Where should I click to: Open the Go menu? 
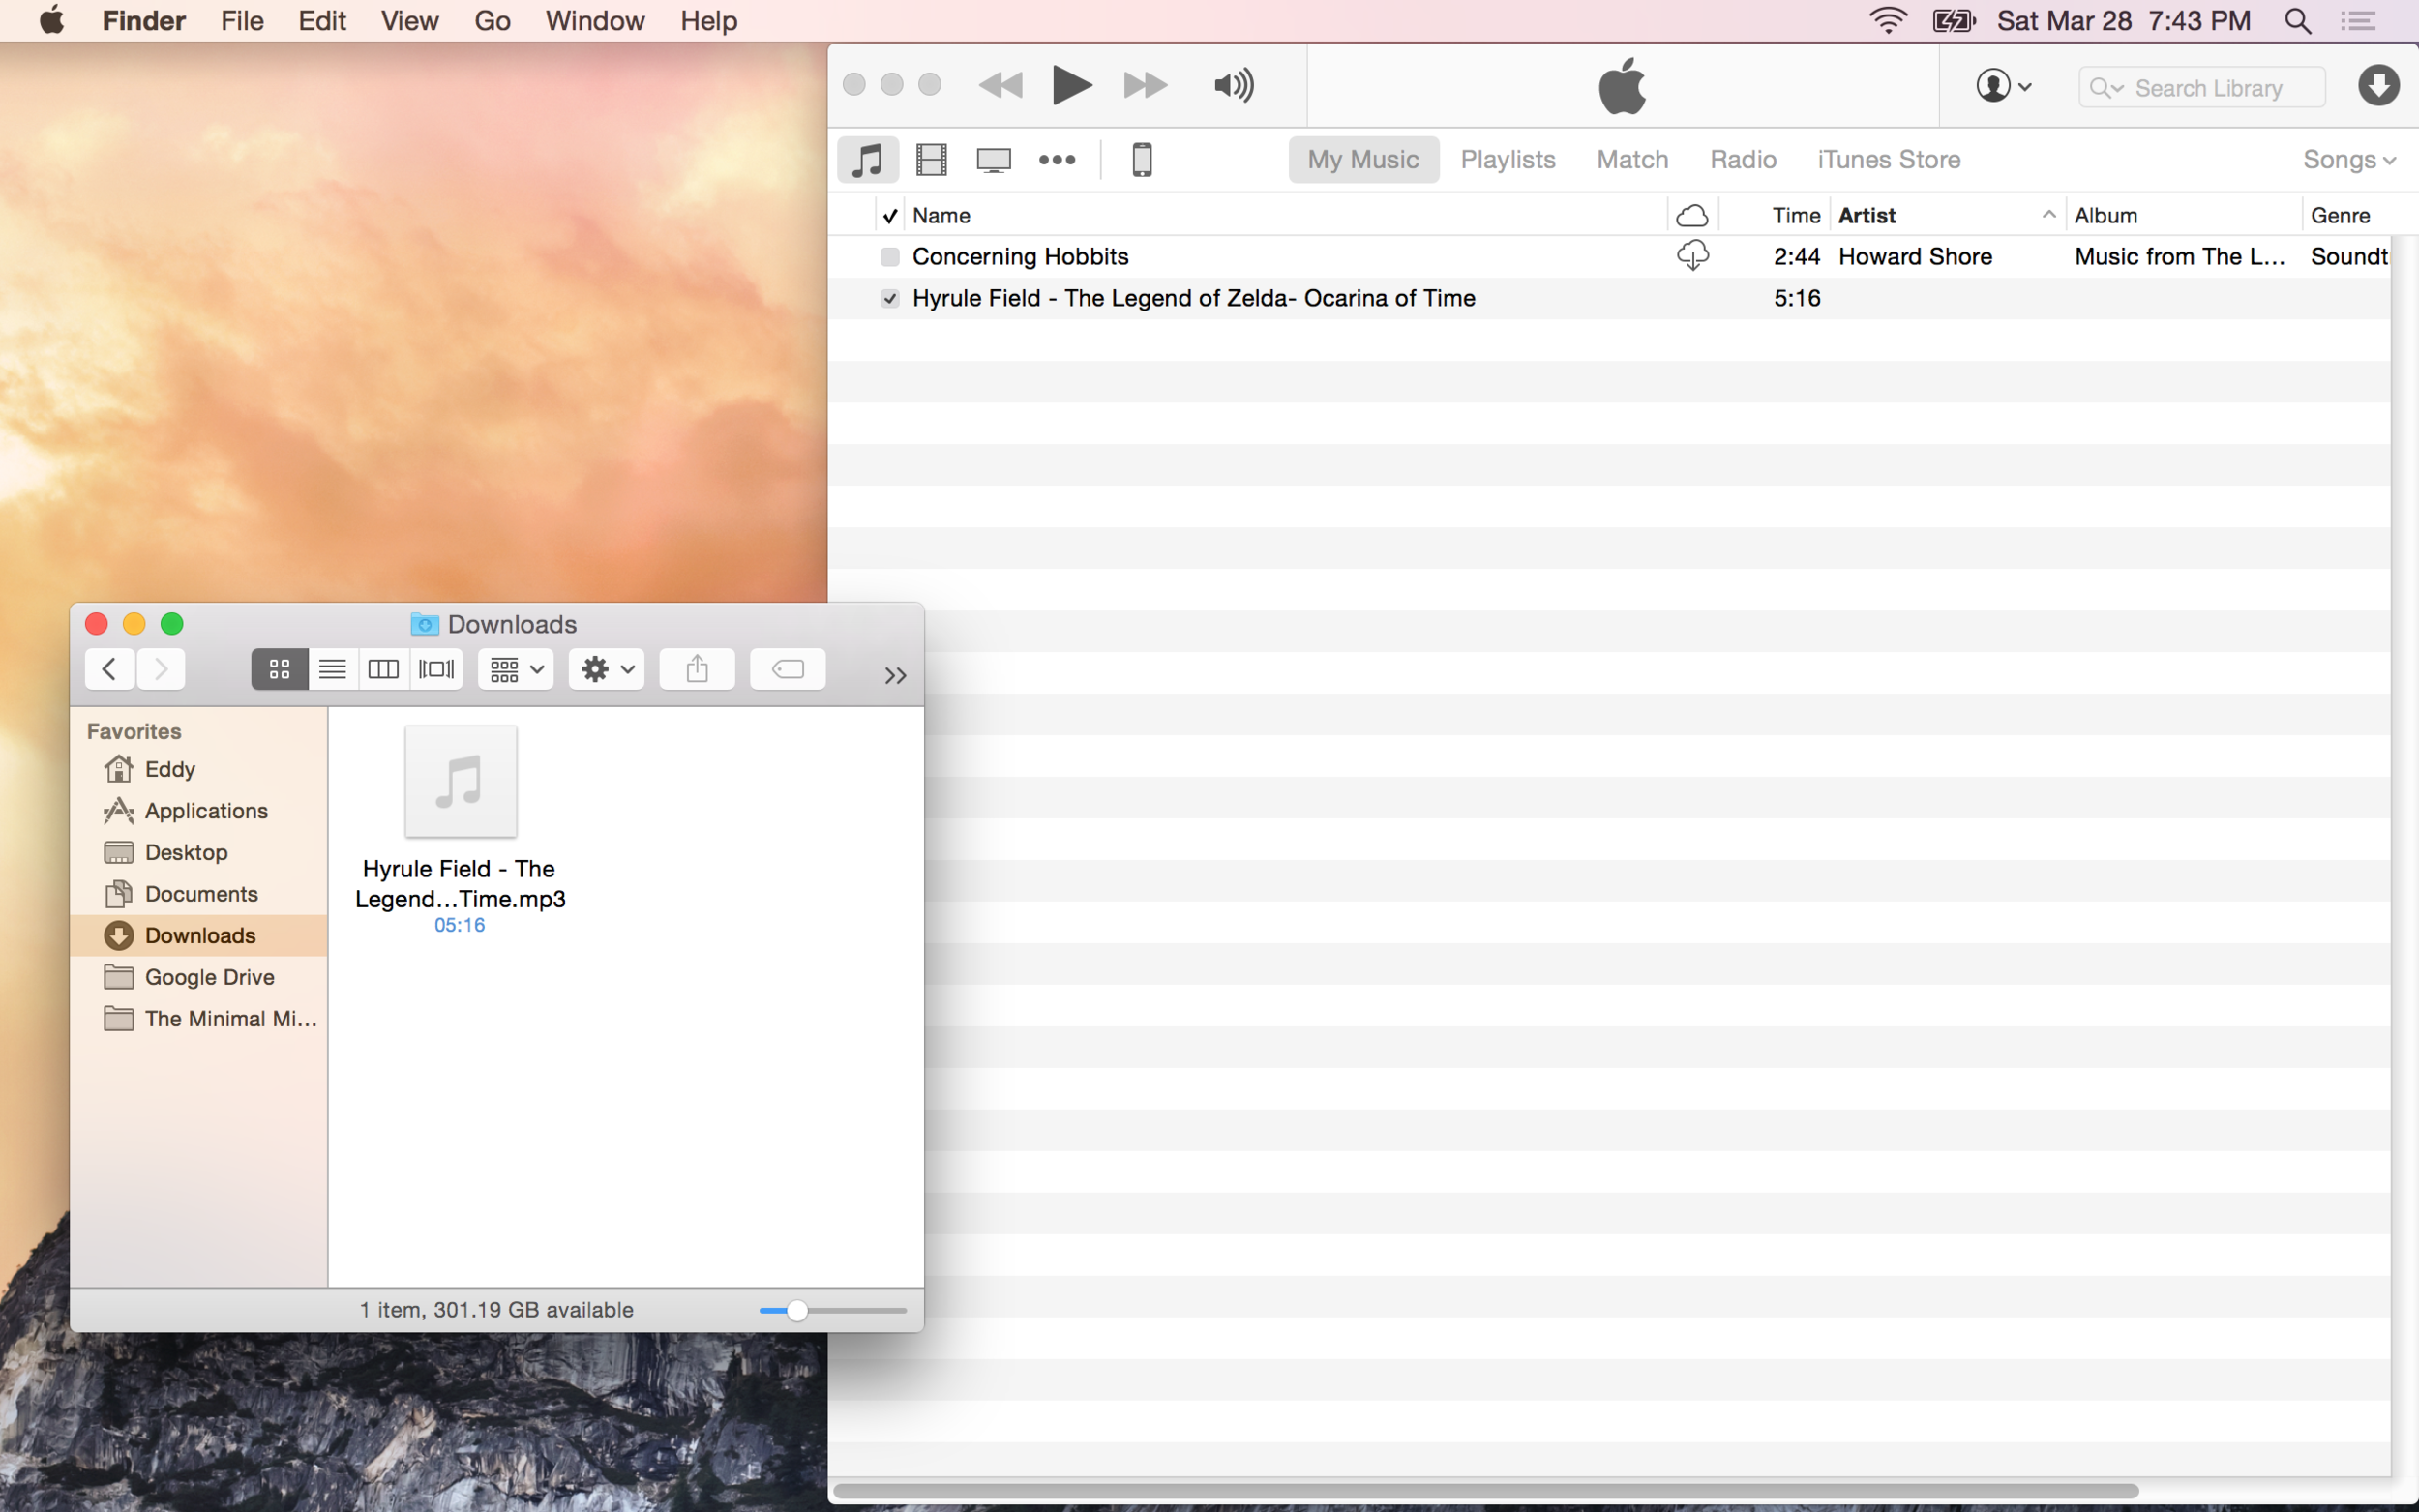(492, 20)
